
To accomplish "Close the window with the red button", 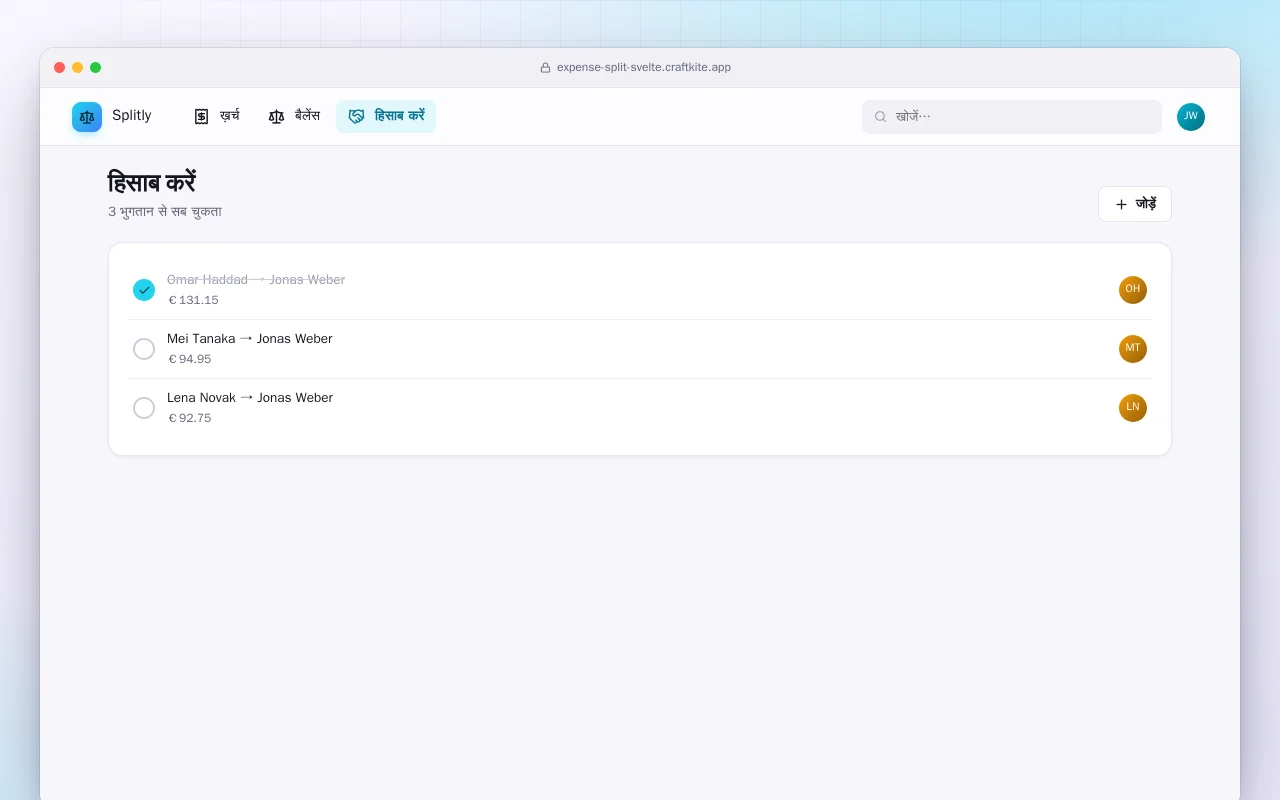I will click(x=60, y=68).
